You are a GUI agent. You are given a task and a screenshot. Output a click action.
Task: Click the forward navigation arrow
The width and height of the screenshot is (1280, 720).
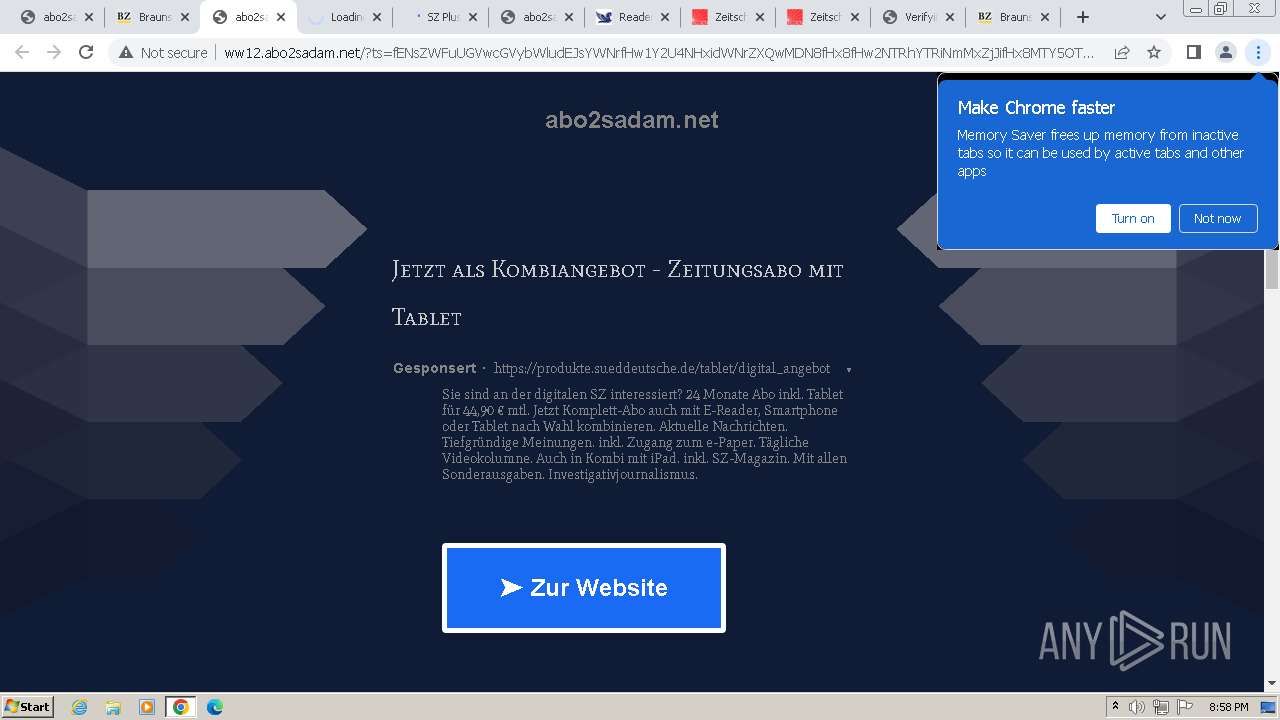coord(54,52)
